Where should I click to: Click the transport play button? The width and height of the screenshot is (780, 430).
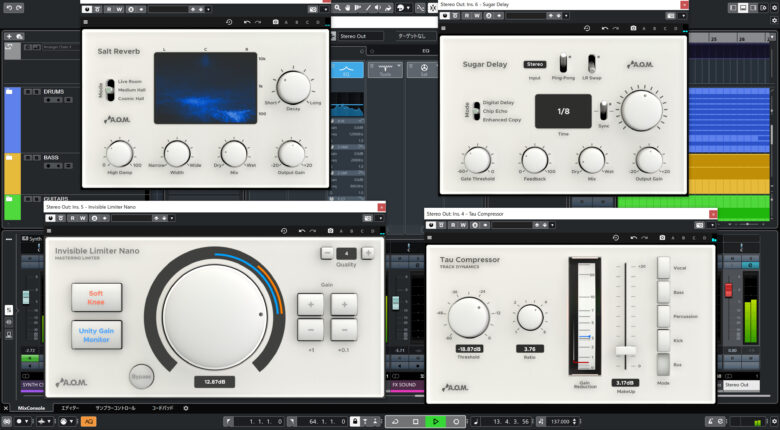tap(436, 422)
